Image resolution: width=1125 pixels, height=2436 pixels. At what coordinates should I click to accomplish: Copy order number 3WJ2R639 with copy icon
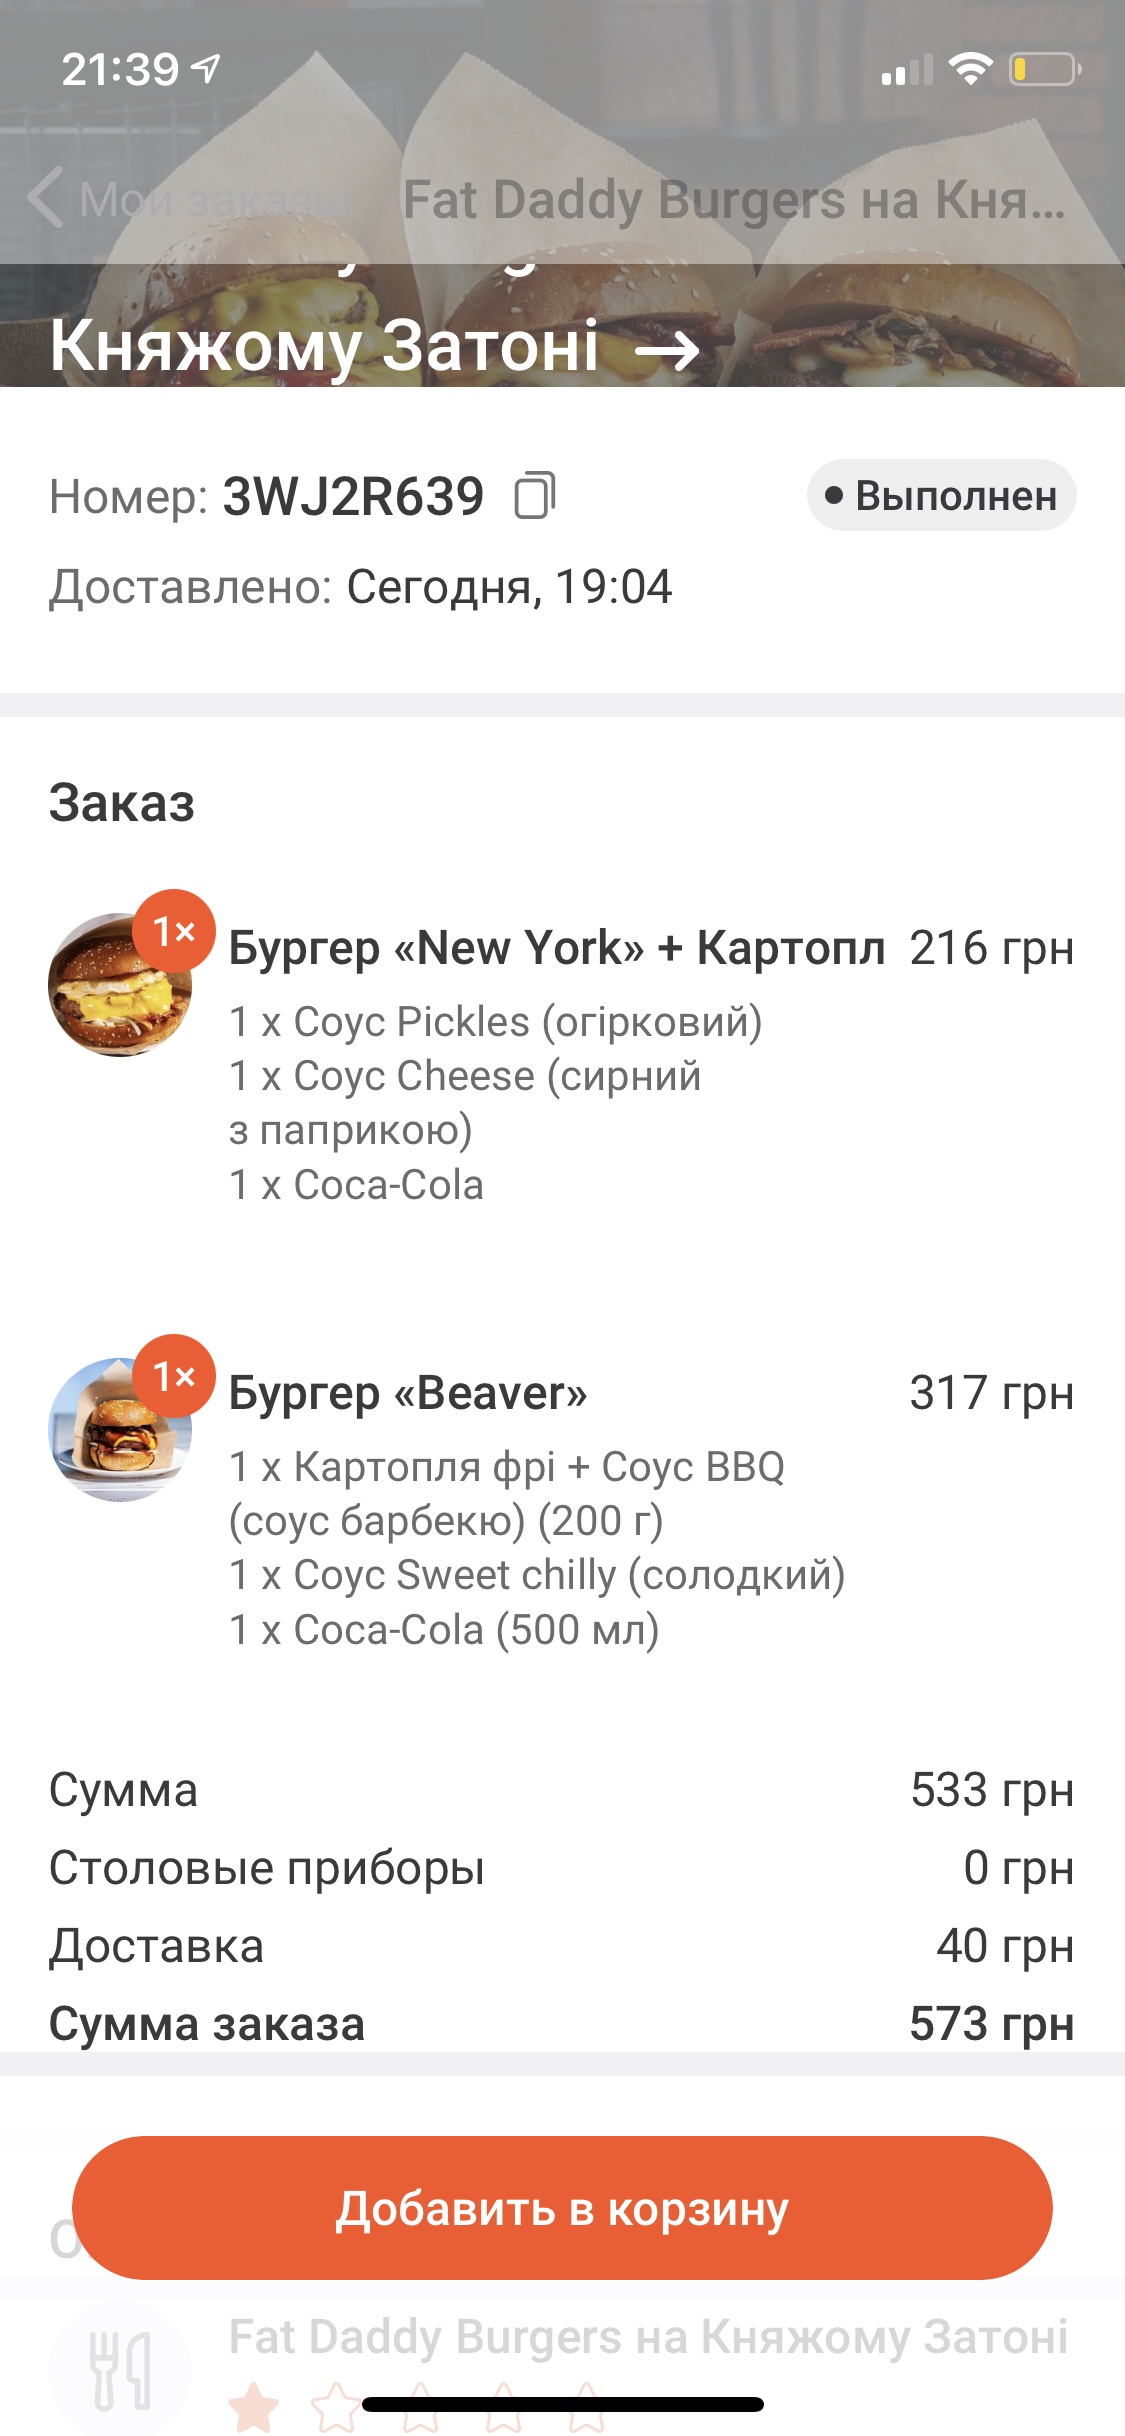click(534, 495)
